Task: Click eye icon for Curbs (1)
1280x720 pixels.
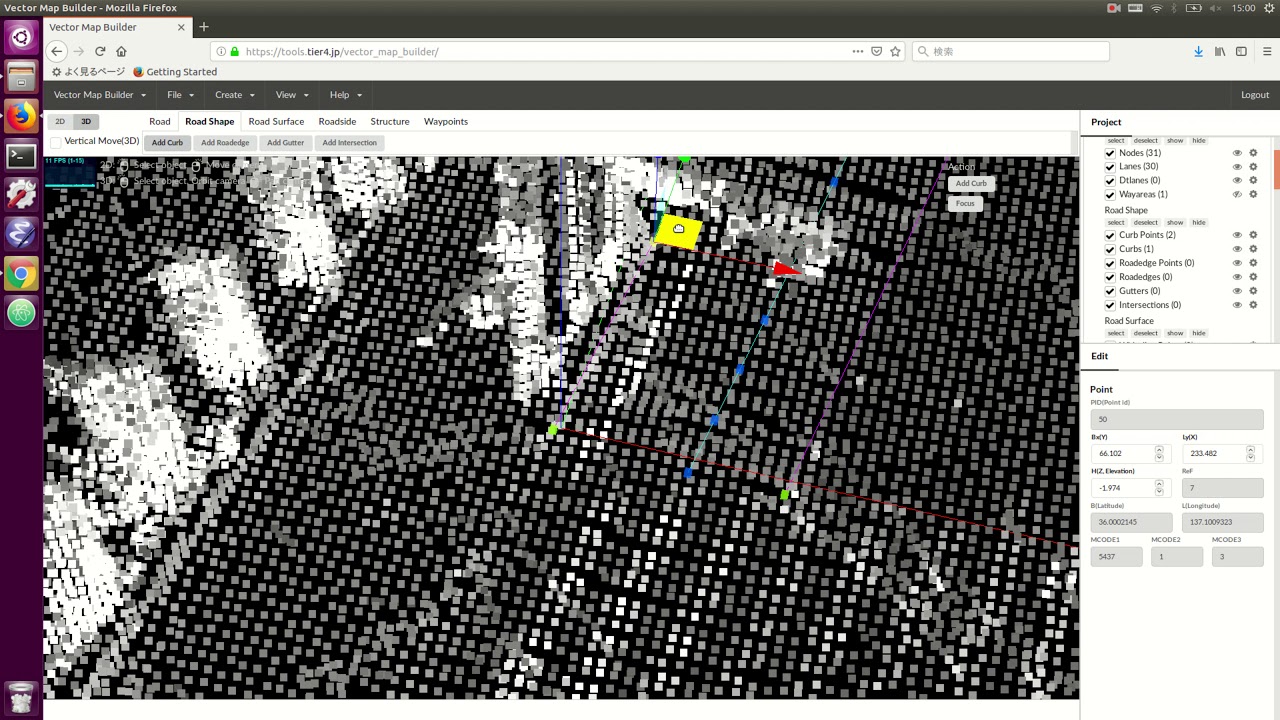Action: pyautogui.click(x=1237, y=249)
